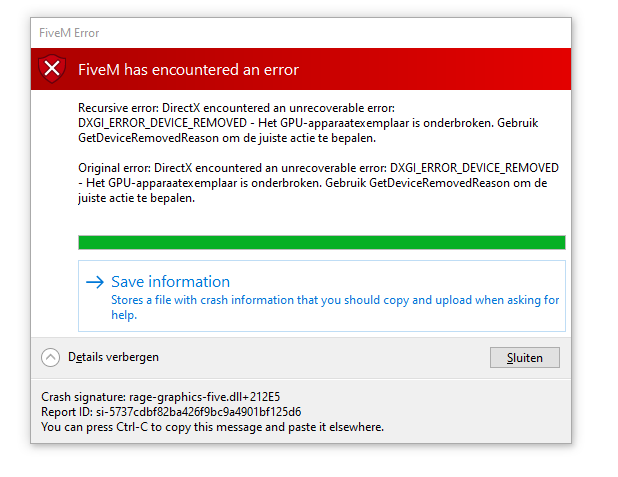618x477 pixels.
Task: Click the Report ID line
Action: pyautogui.click(x=171, y=412)
